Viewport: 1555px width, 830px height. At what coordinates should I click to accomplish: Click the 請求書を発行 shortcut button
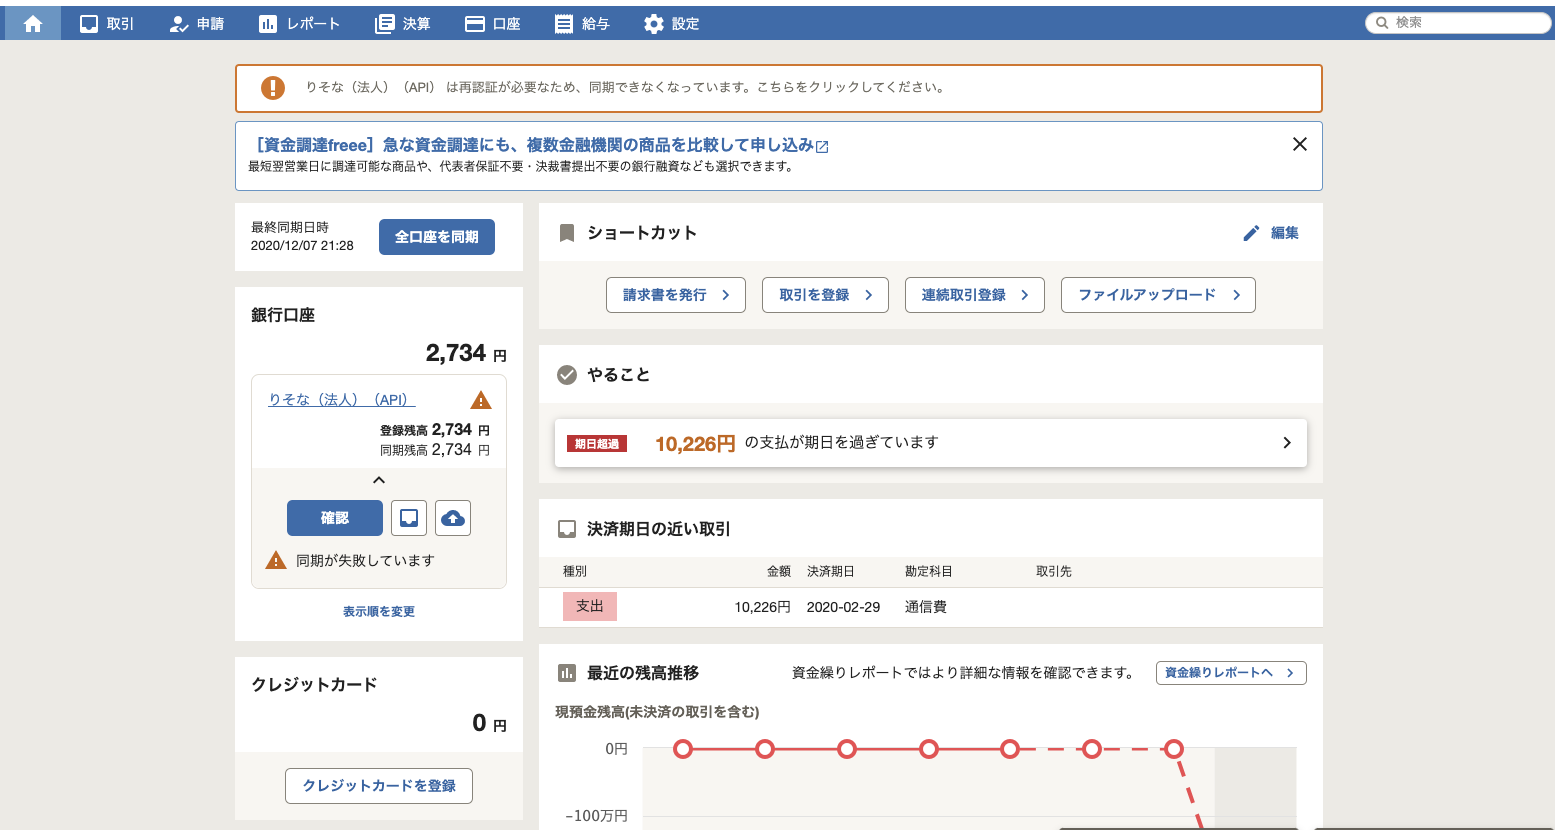click(x=675, y=295)
